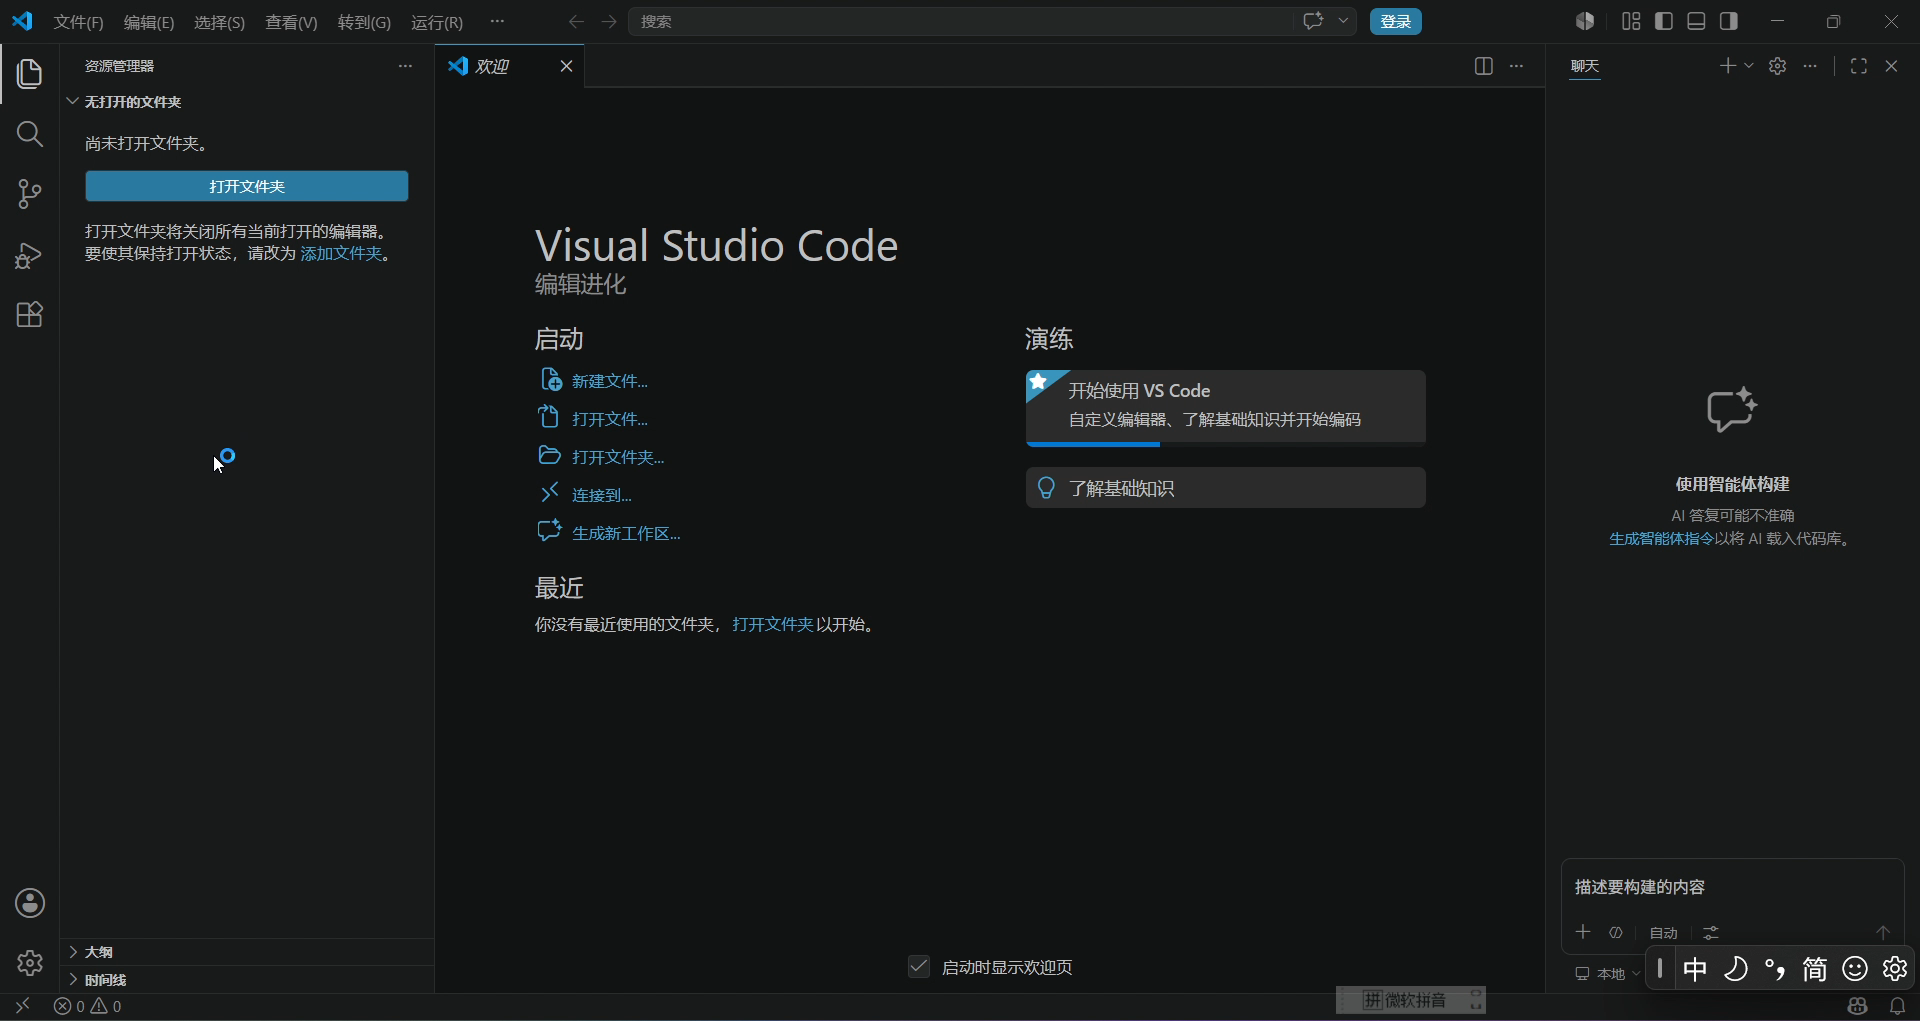Open the Run and Debug view

(x=29, y=255)
